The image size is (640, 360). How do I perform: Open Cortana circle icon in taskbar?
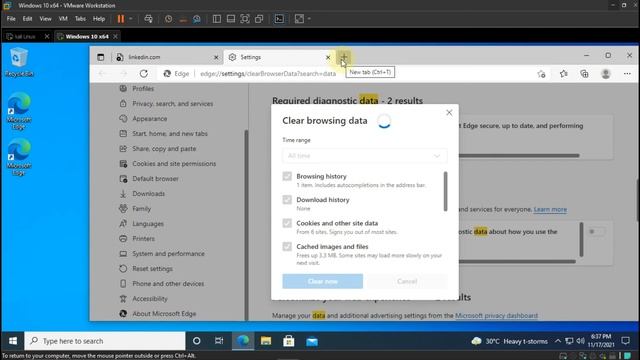click(x=196, y=341)
